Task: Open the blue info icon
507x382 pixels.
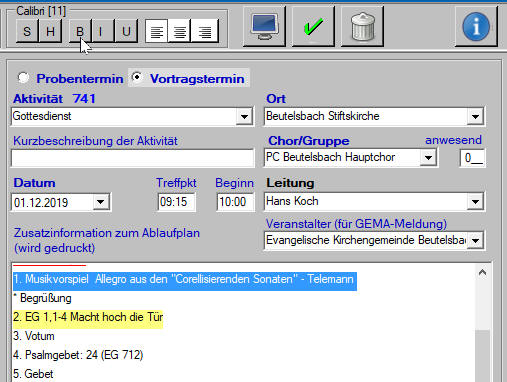Action: (x=476, y=26)
